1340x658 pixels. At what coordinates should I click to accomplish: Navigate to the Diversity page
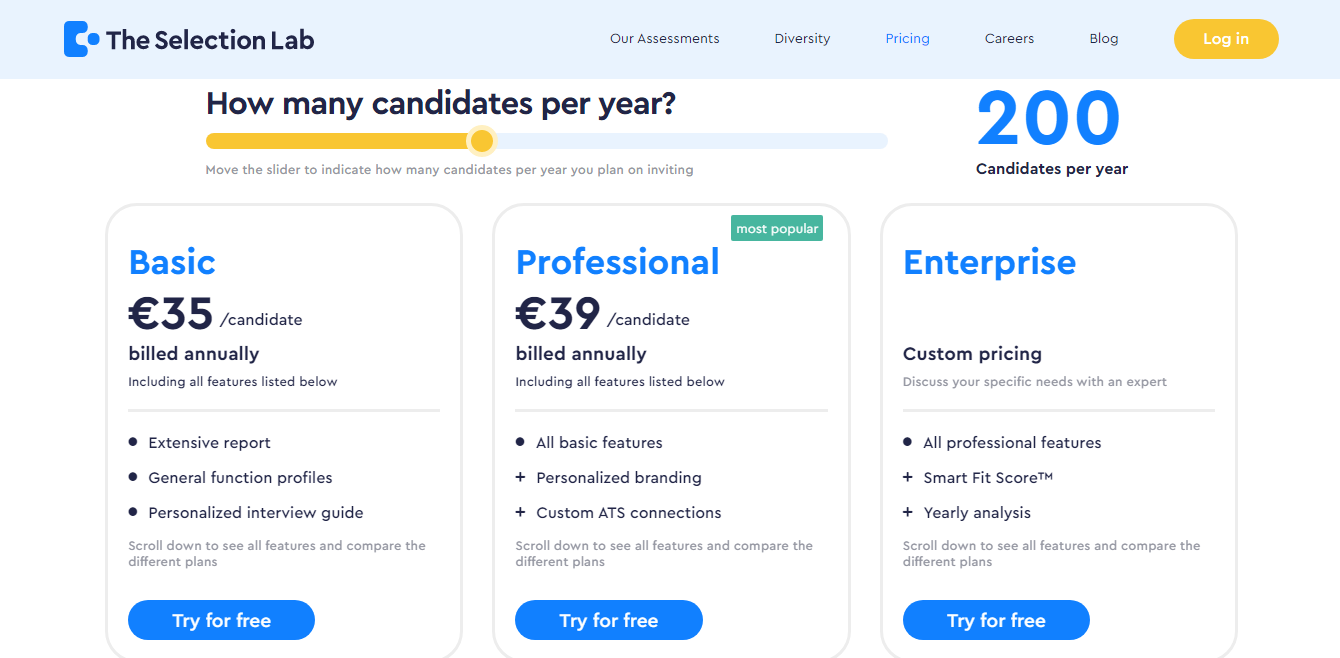(x=802, y=38)
